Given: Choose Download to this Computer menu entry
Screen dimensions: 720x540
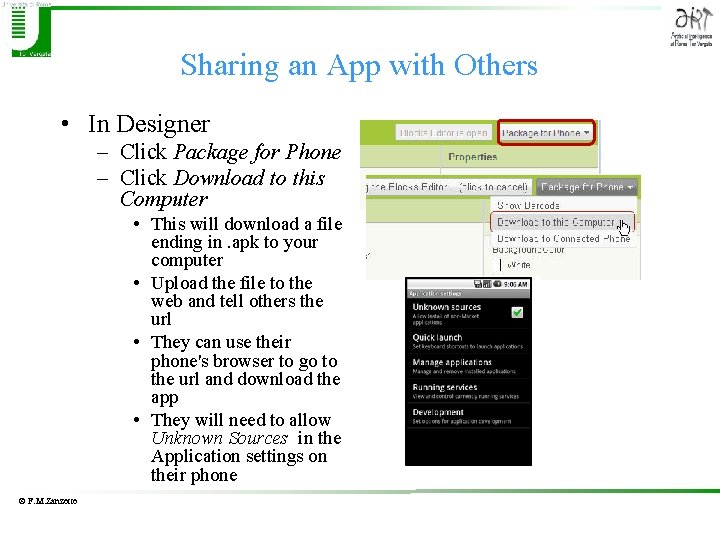Looking at the screenshot, I should coord(562,222).
